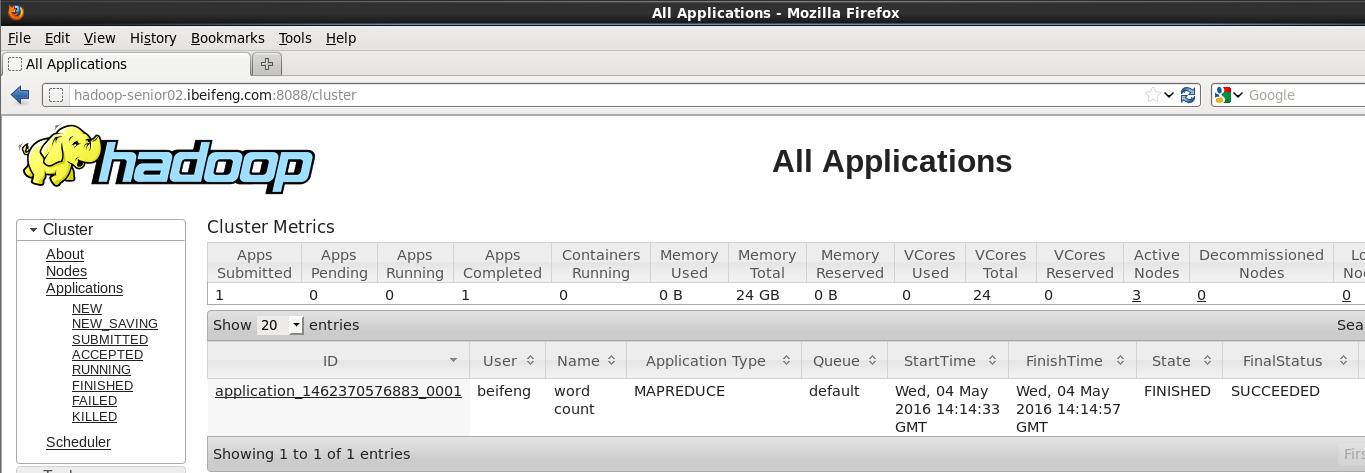This screenshot has height=473, width=1365.
Task: Click 'Showing 1 to 1 of 1 entries'
Action: tap(311, 454)
